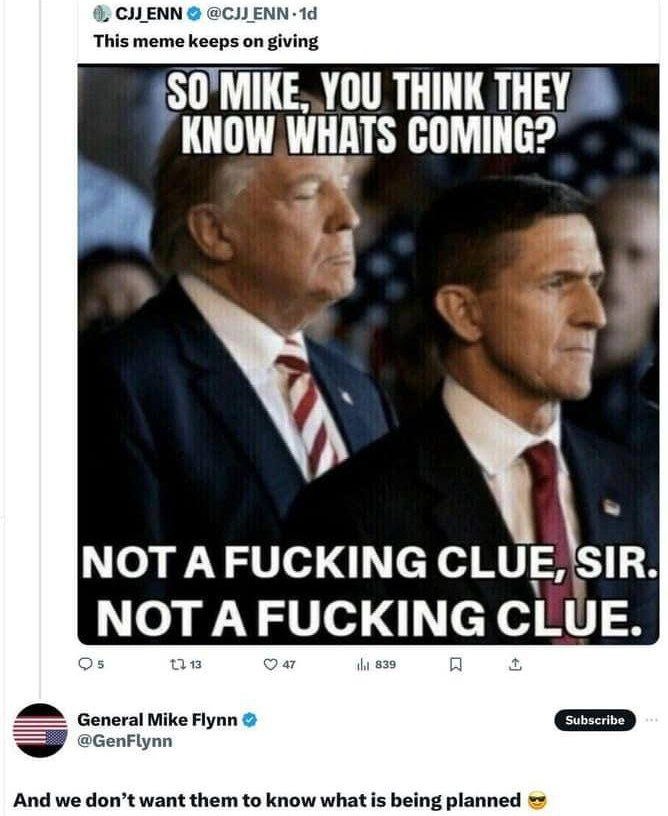Image resolution: width=668 pixels, height=816 pixels.
Task: Click the @GenFlynn handle
Action: click(125, 741)
